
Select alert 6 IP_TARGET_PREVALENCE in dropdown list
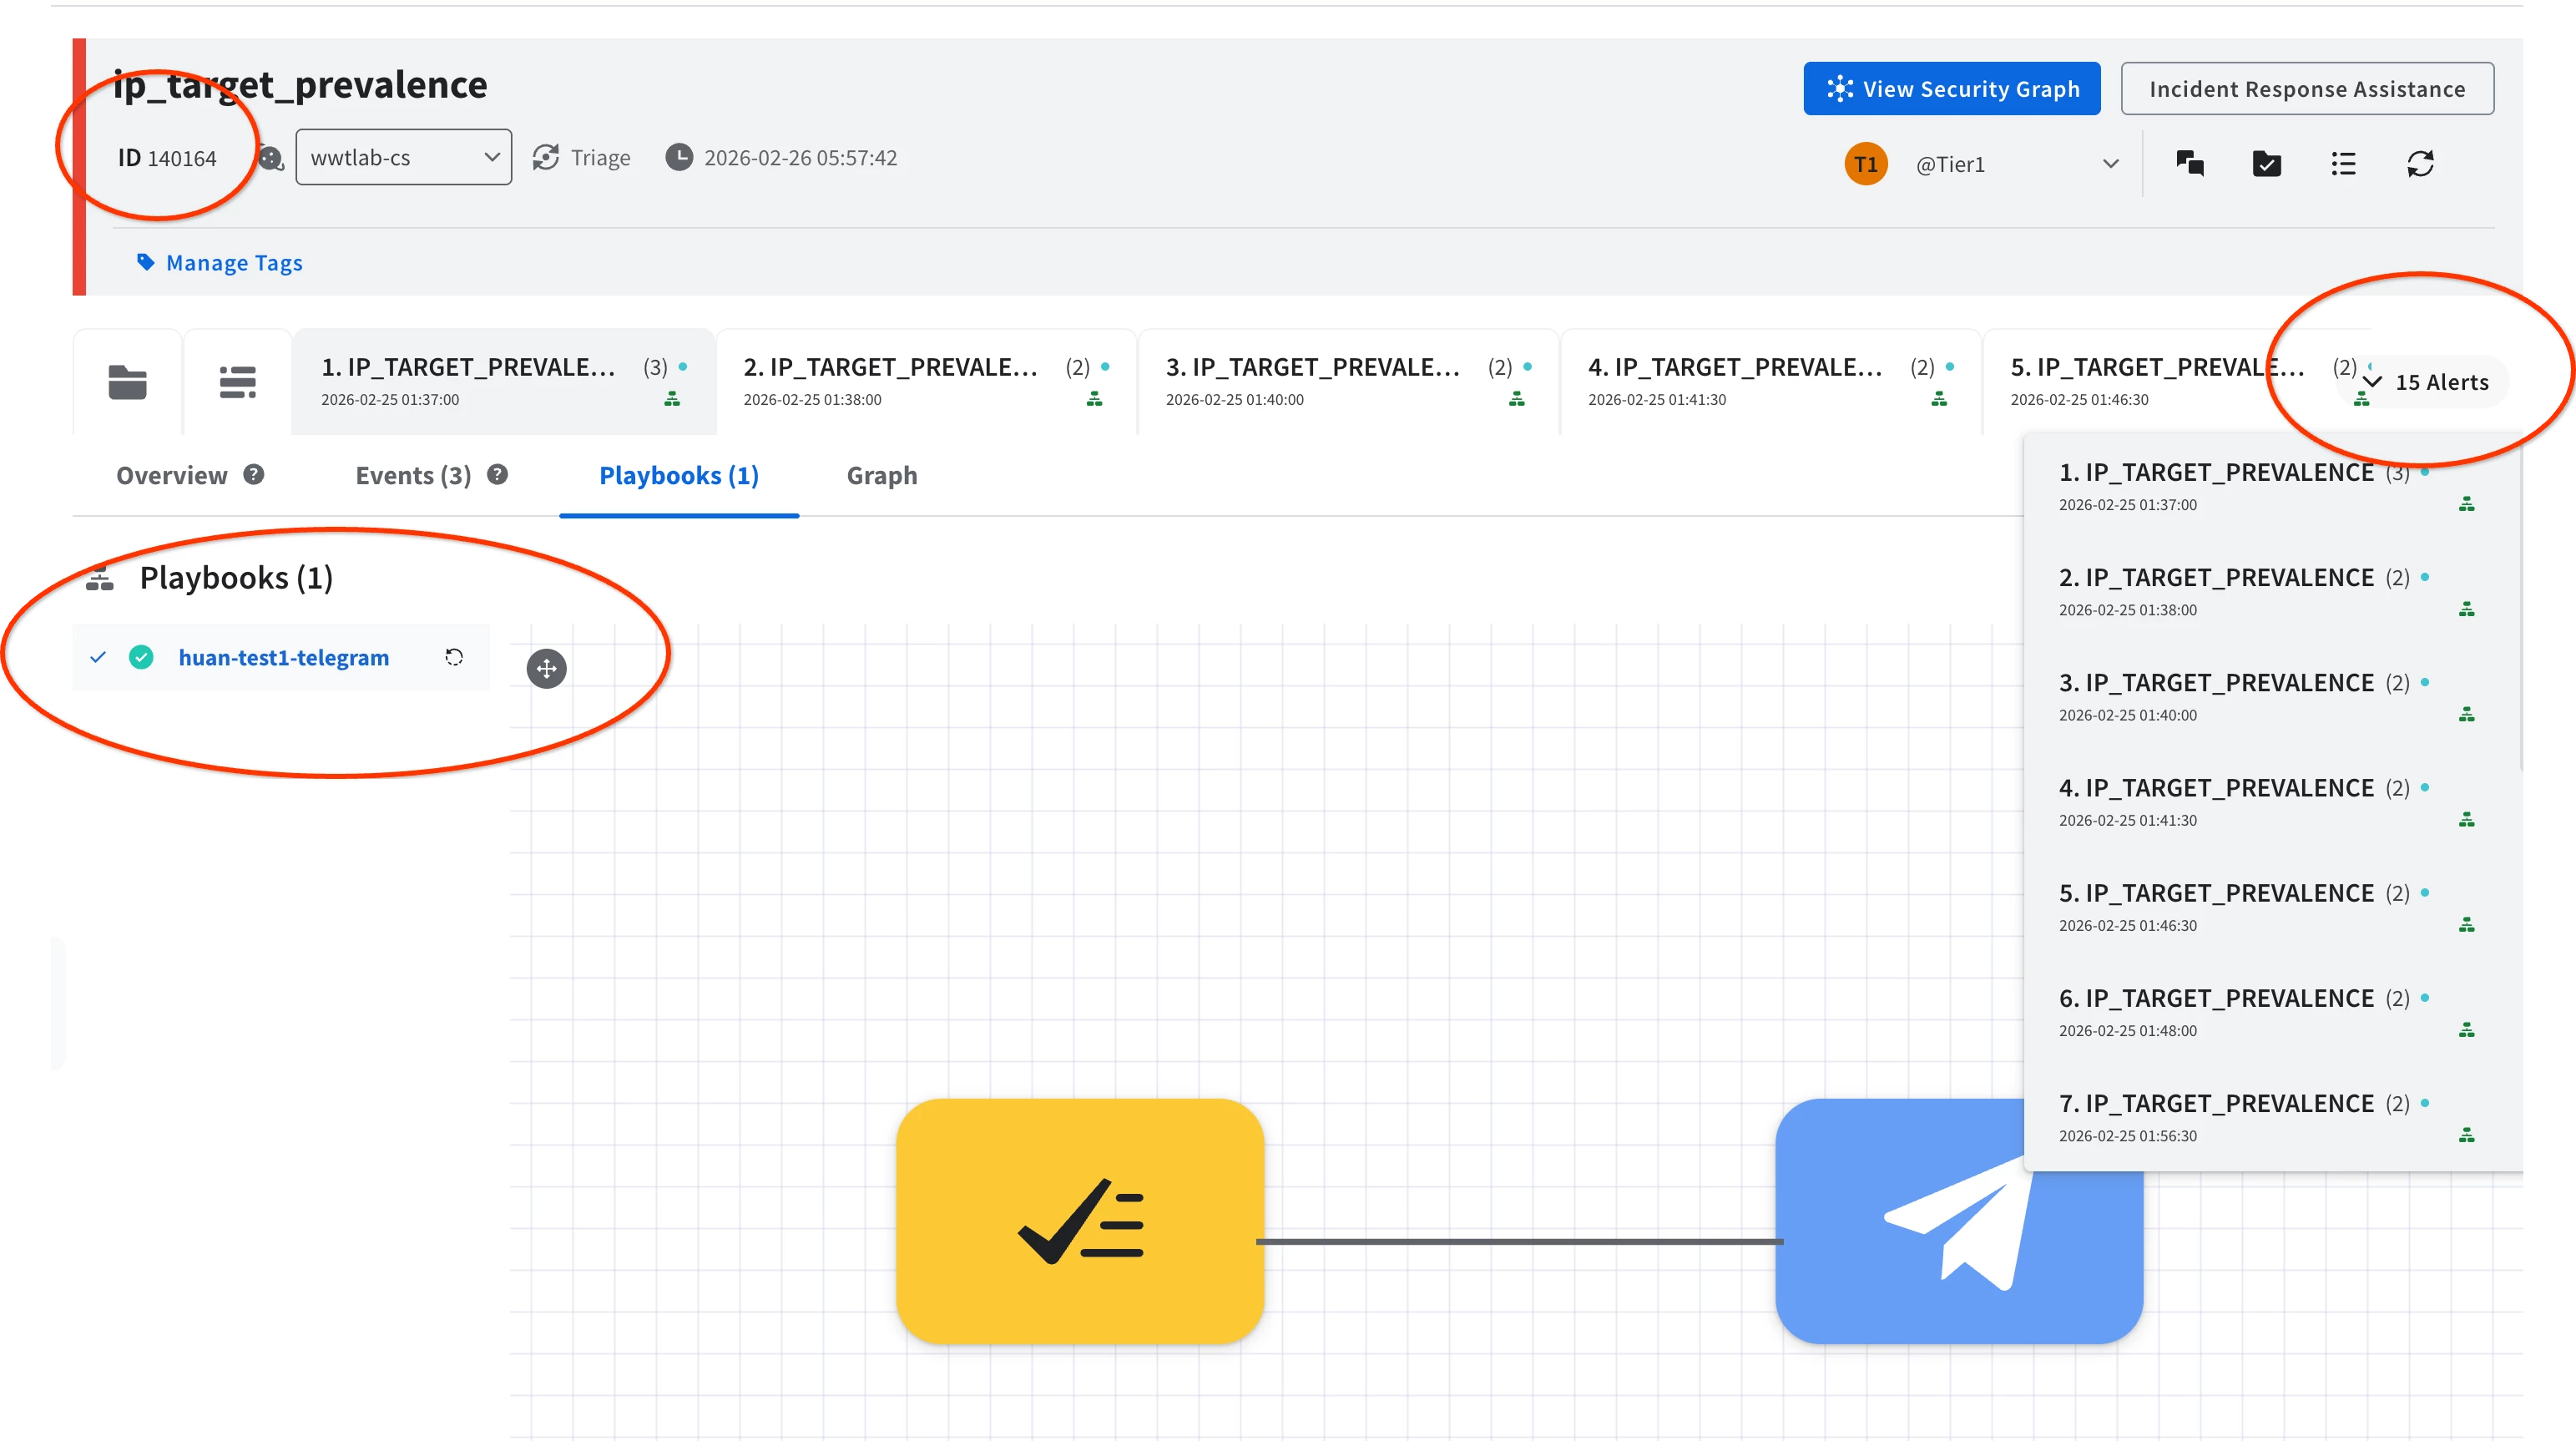coord(2230,1010)
